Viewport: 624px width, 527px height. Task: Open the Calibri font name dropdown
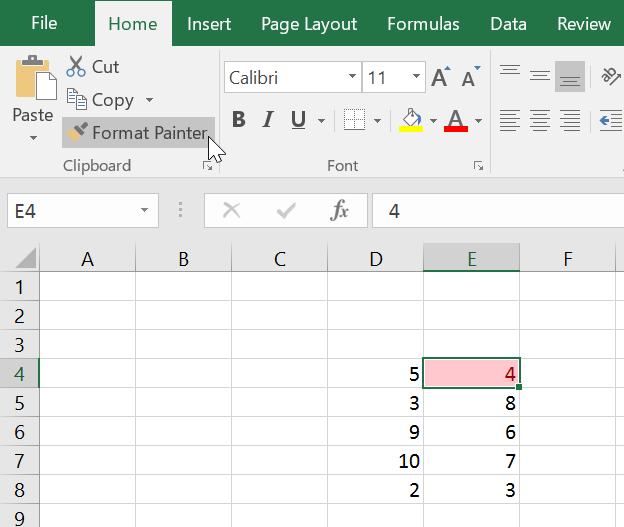point(352,76)
